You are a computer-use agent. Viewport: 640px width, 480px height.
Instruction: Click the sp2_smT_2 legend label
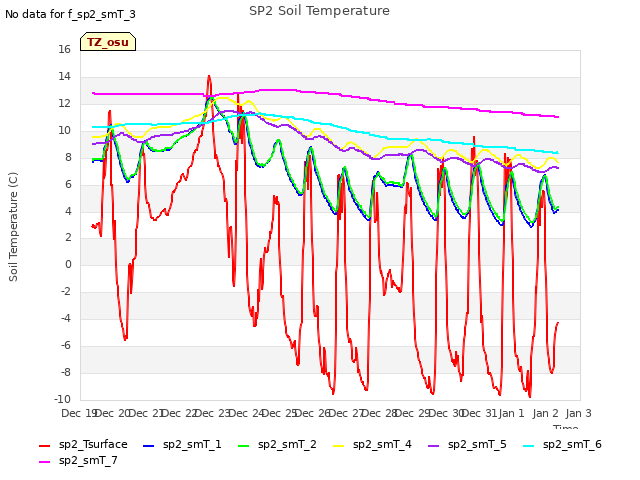coord(287,444)
